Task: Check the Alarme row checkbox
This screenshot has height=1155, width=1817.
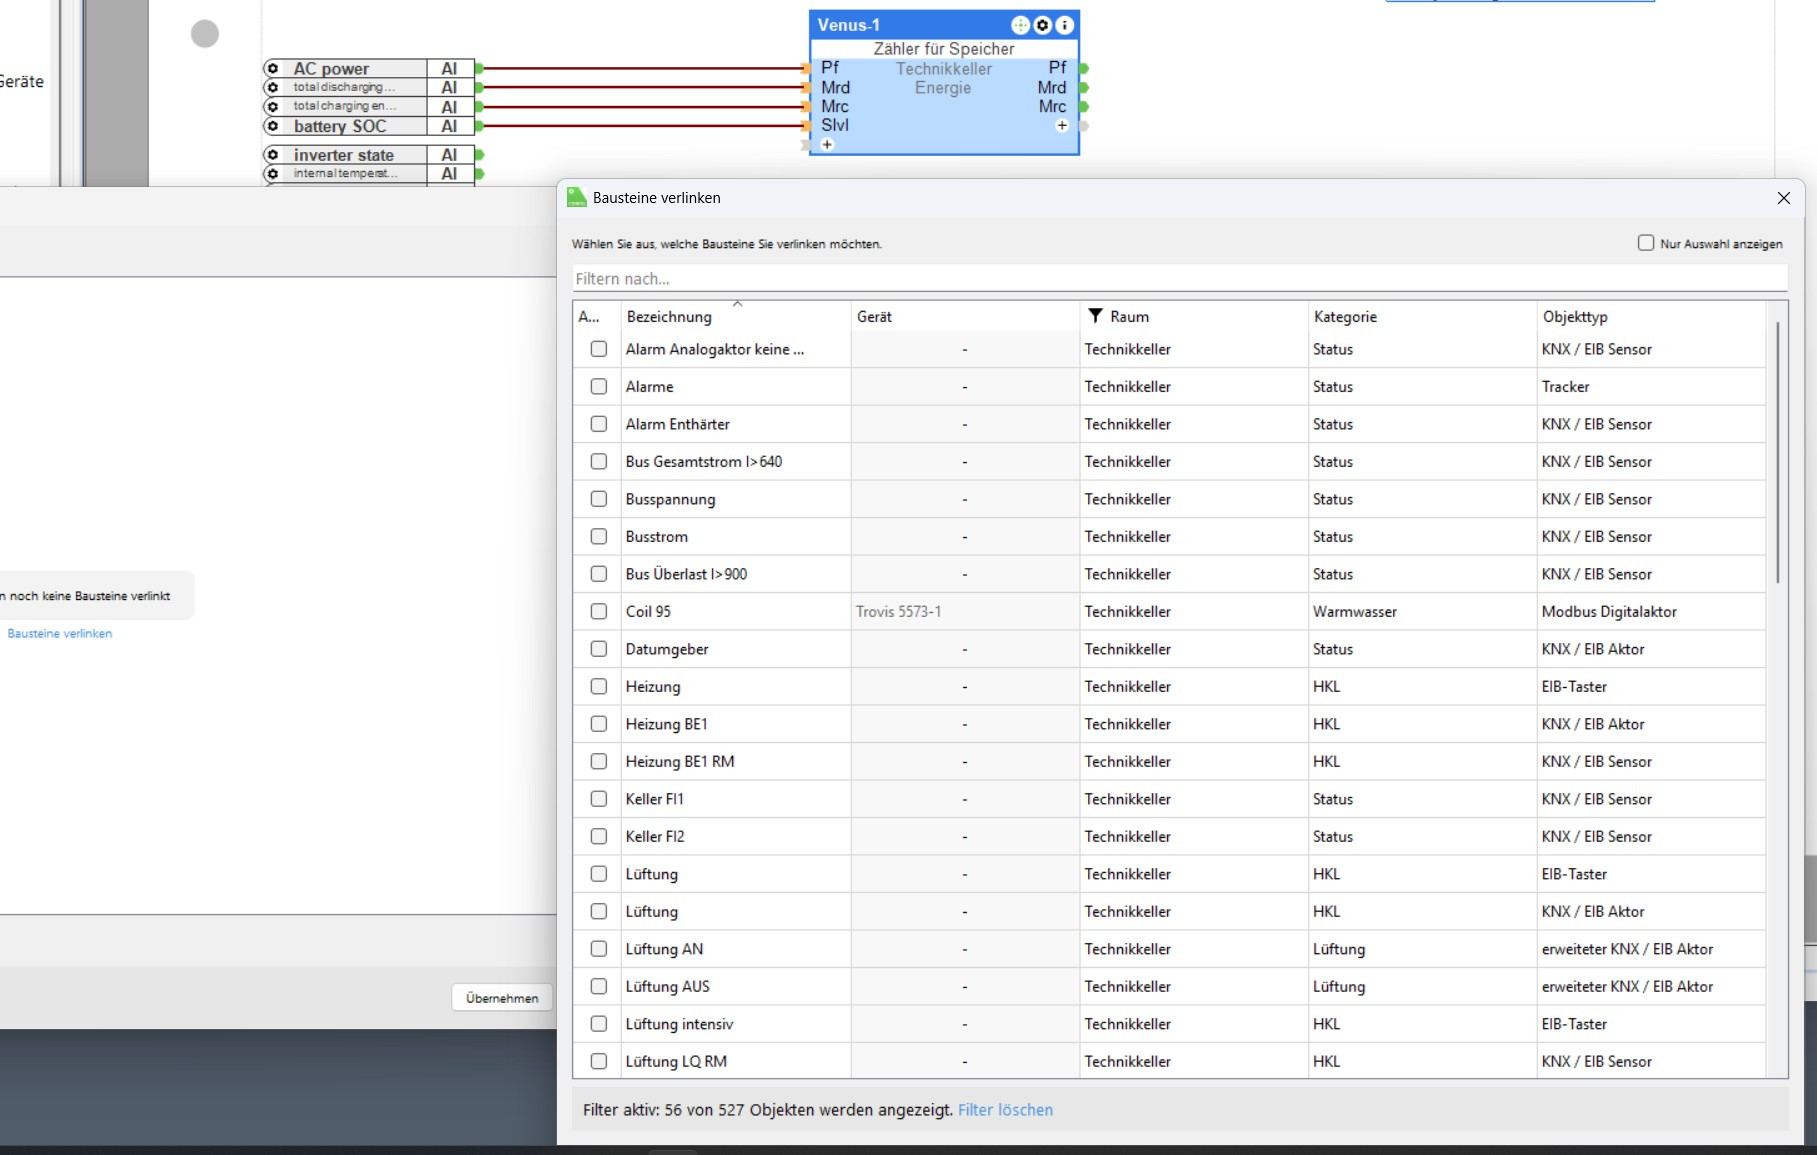Action: [599, 386]
